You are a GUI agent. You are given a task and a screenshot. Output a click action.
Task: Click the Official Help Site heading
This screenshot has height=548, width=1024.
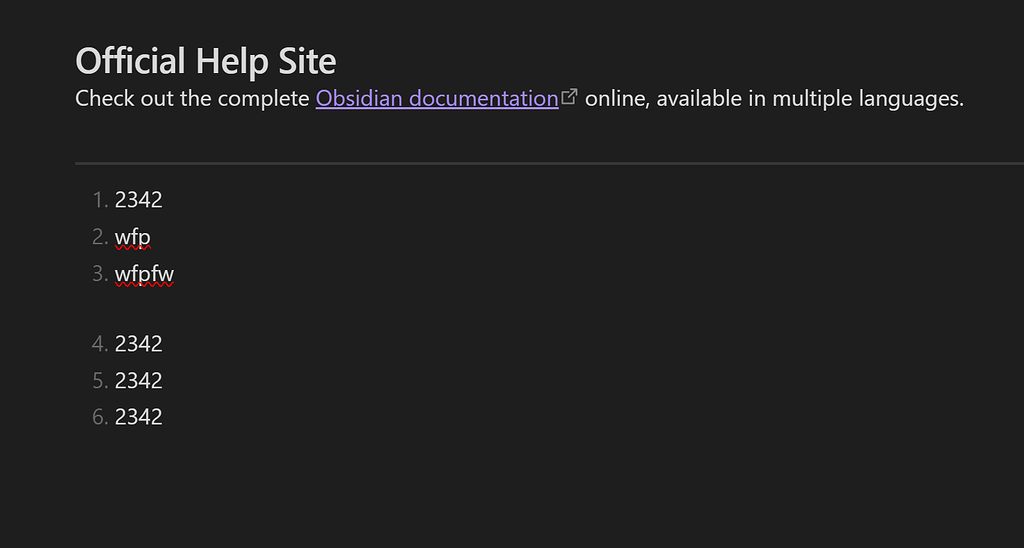[205, 61]
